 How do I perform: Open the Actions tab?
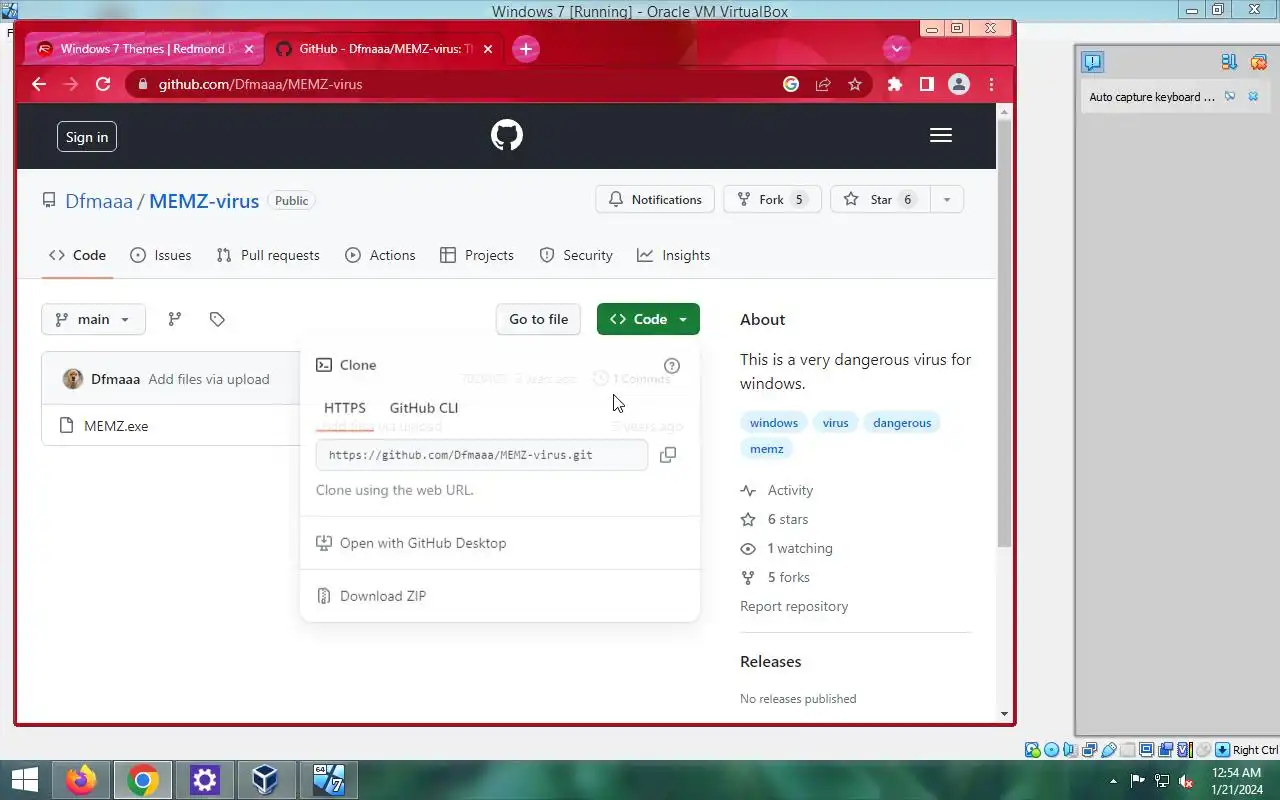click(x=380, y=255)
